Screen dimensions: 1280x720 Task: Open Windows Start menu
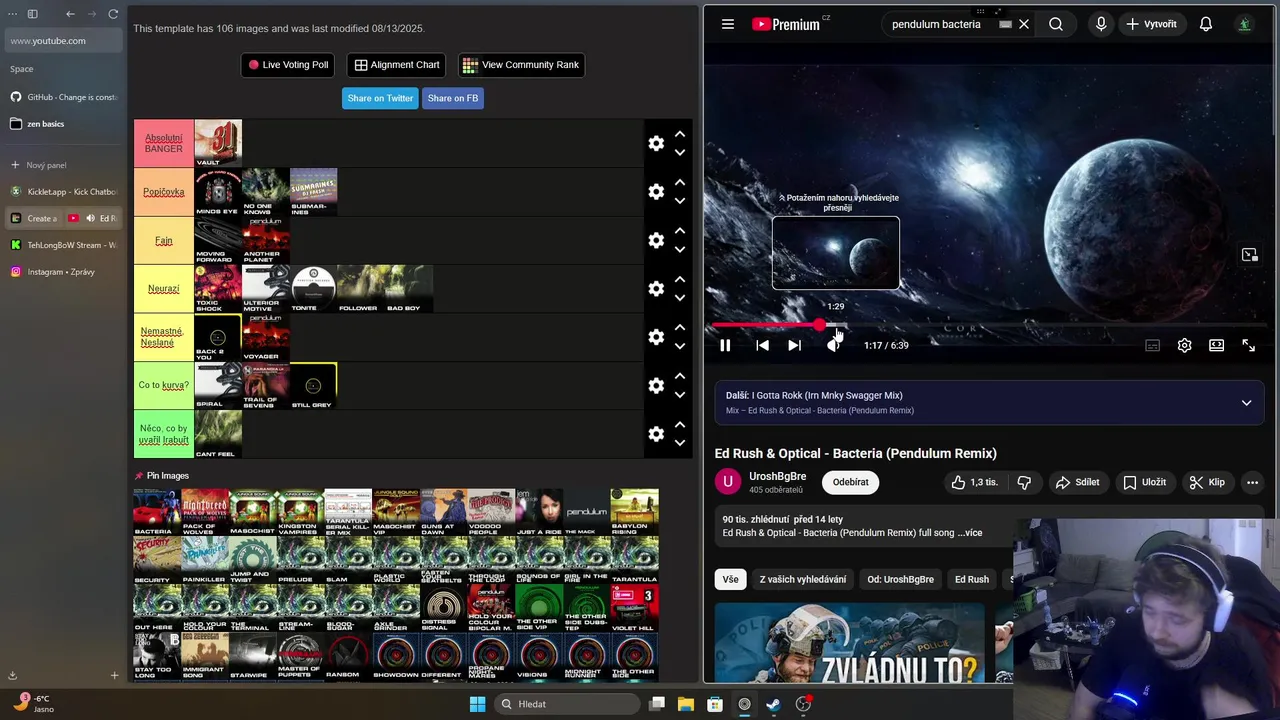tap(477, 704)
